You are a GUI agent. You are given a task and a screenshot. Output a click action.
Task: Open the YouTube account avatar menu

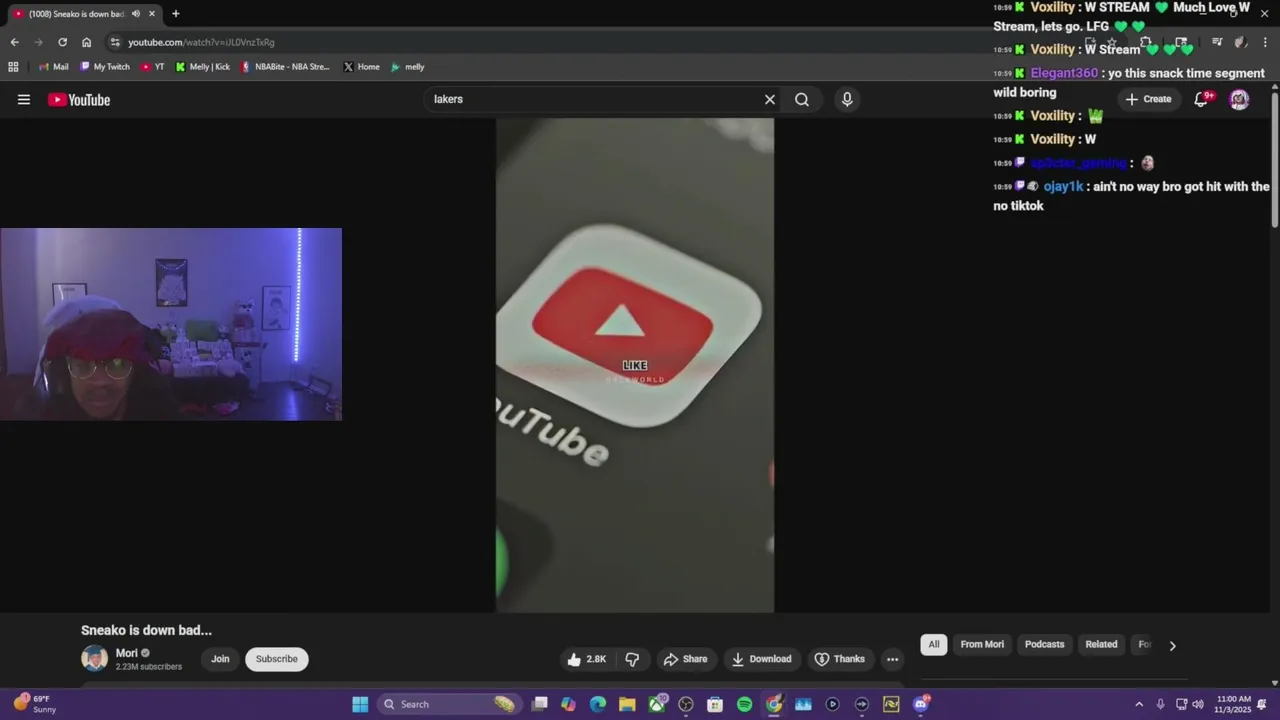[1239, 99]
